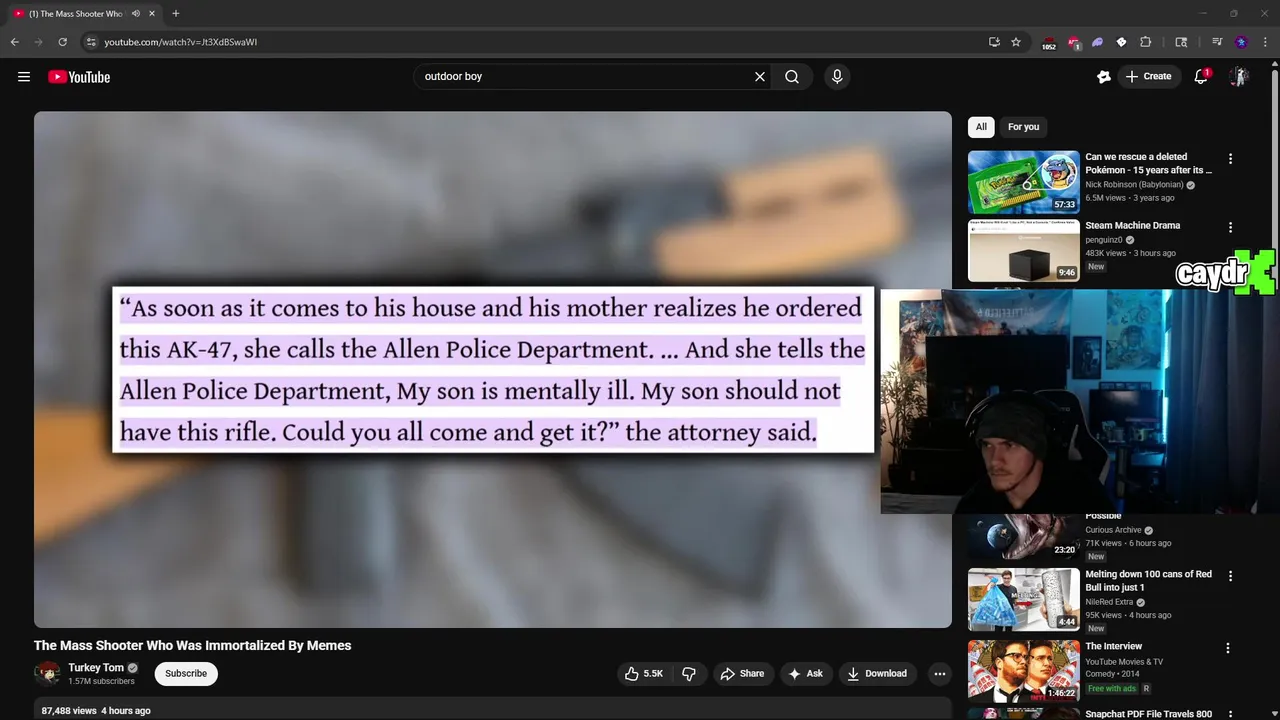Open purple ghost extension icon
Image resolution: width=1280 pixels, height=720 pixels.
pos(1097,42)
